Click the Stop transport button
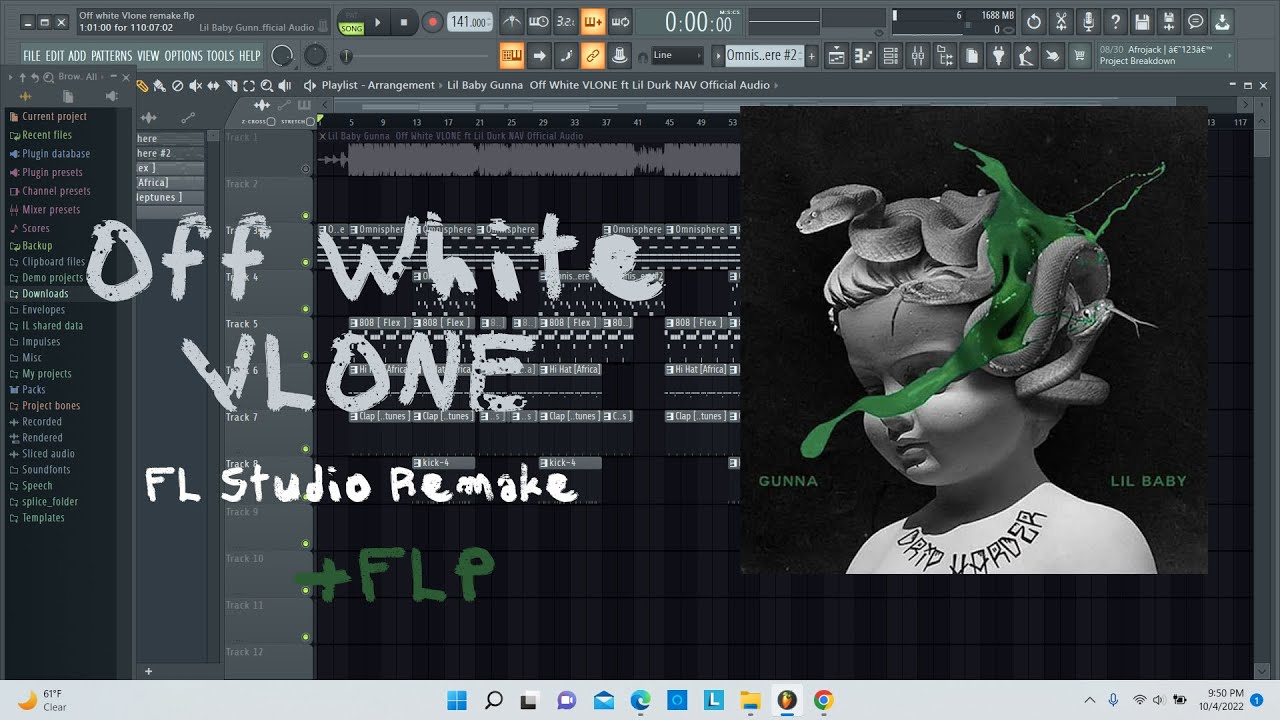The image size is (1280, 720). coord(404,22)
